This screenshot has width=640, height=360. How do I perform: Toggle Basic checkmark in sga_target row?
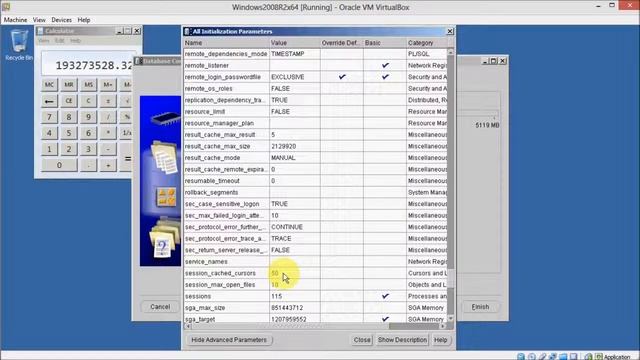(385, 319)
